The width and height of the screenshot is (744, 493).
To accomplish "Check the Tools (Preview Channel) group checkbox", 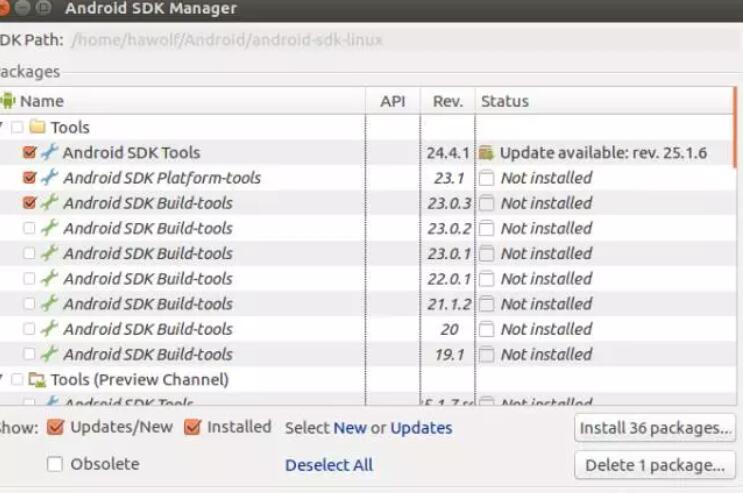I will coord(17,380).
